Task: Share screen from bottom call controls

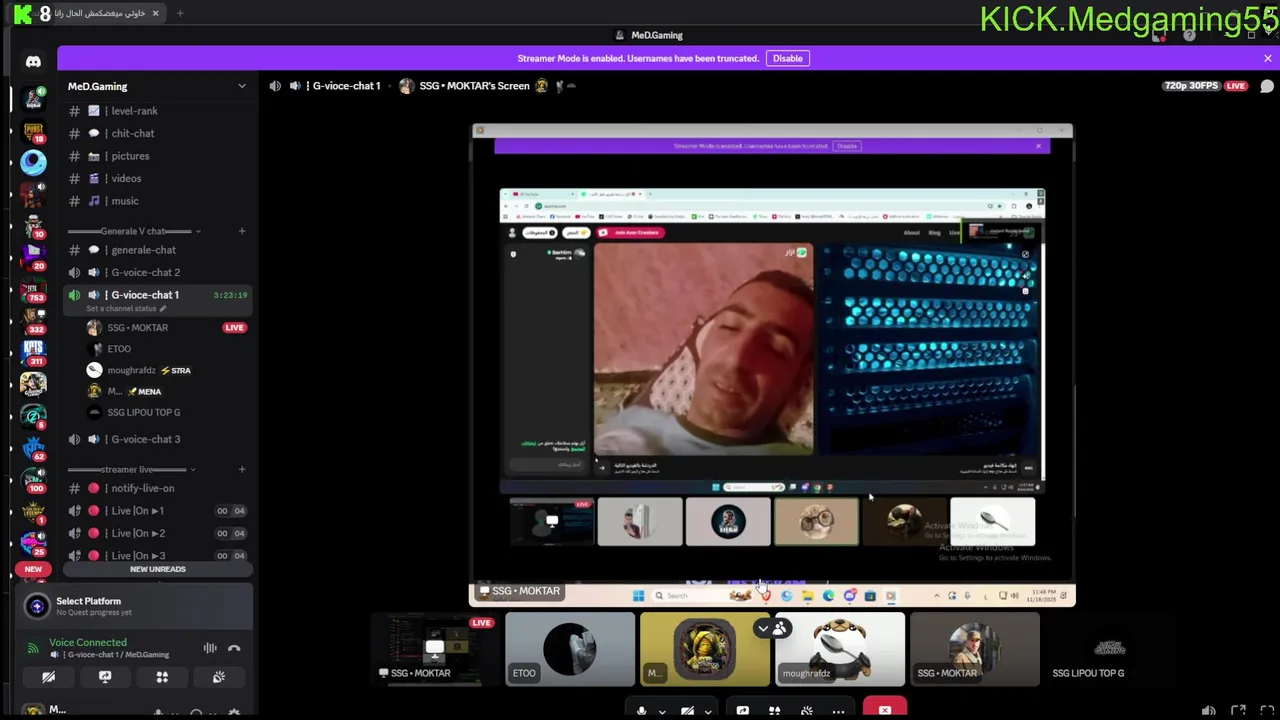Action: (742, 711)
